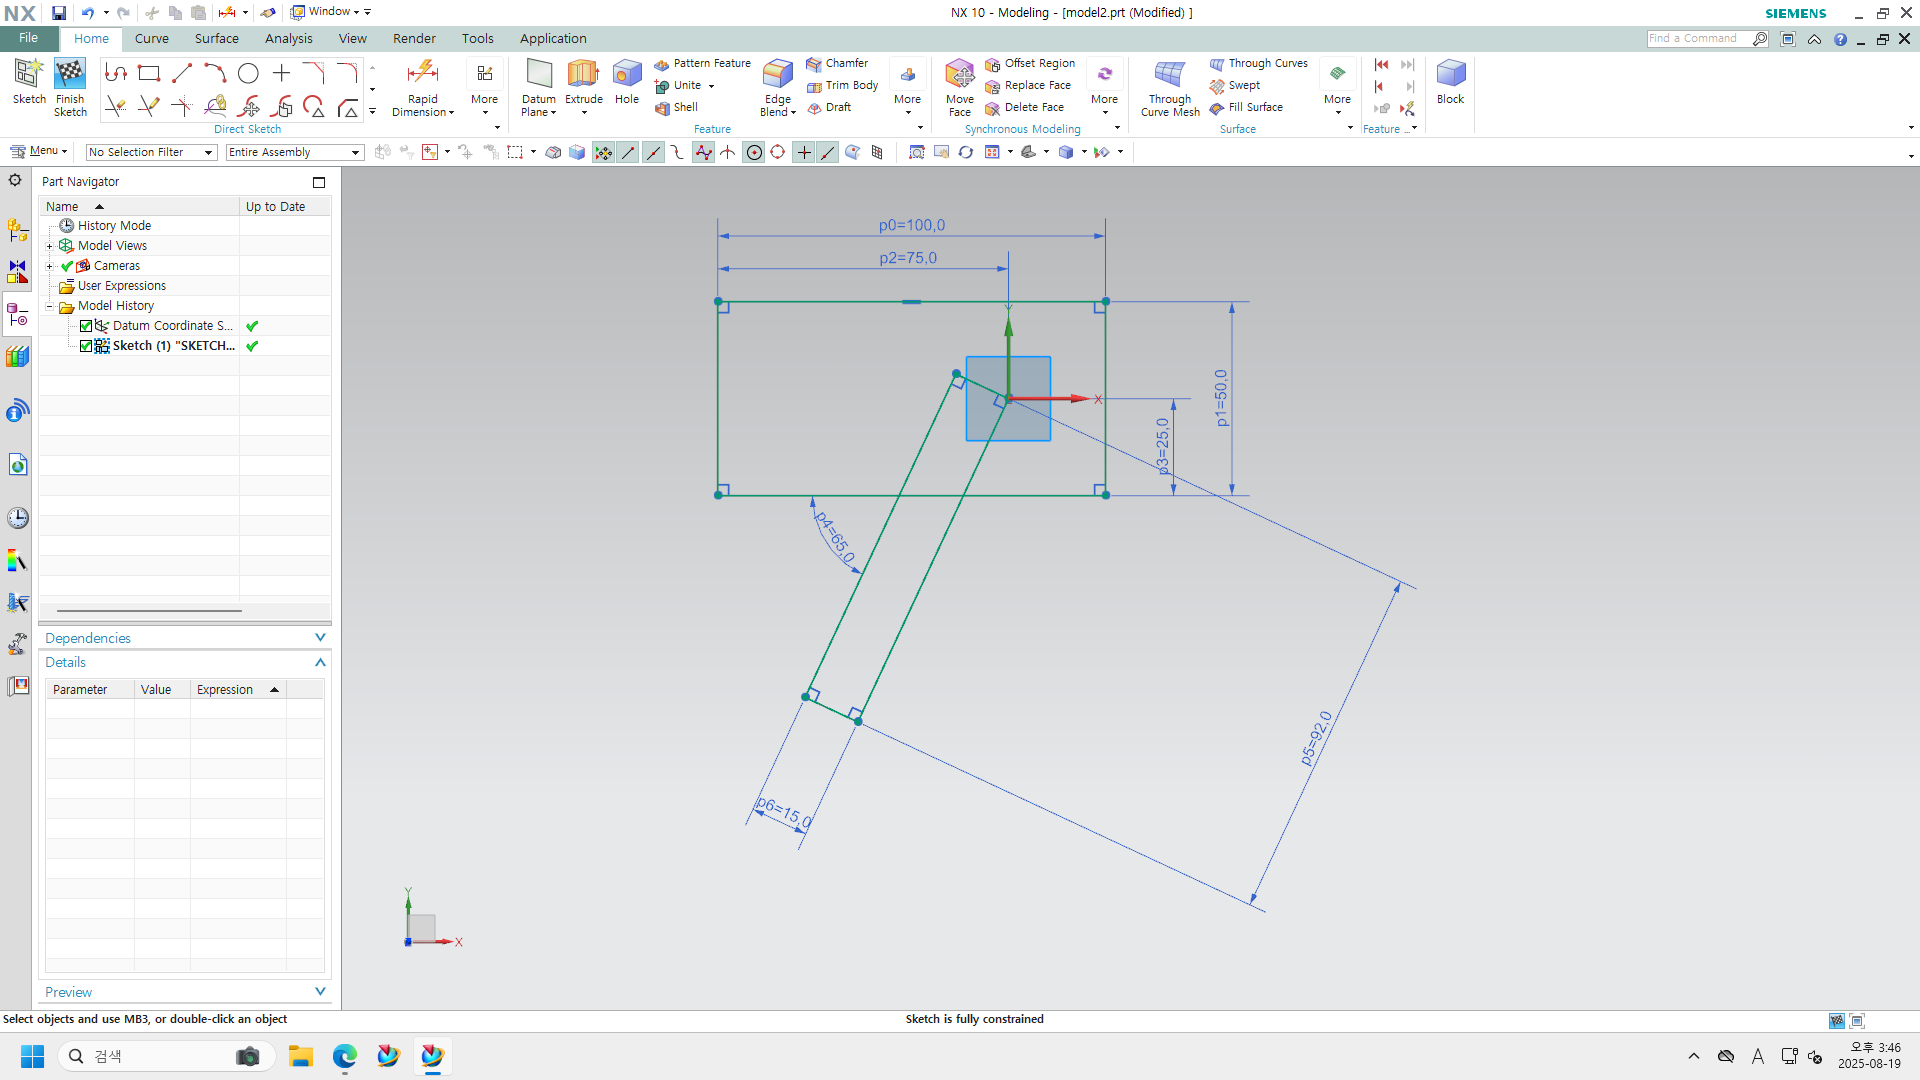Switch to the Analysis ribbon tab
This screenshot has height=1080, width=1920.
[x=288, y=38]
